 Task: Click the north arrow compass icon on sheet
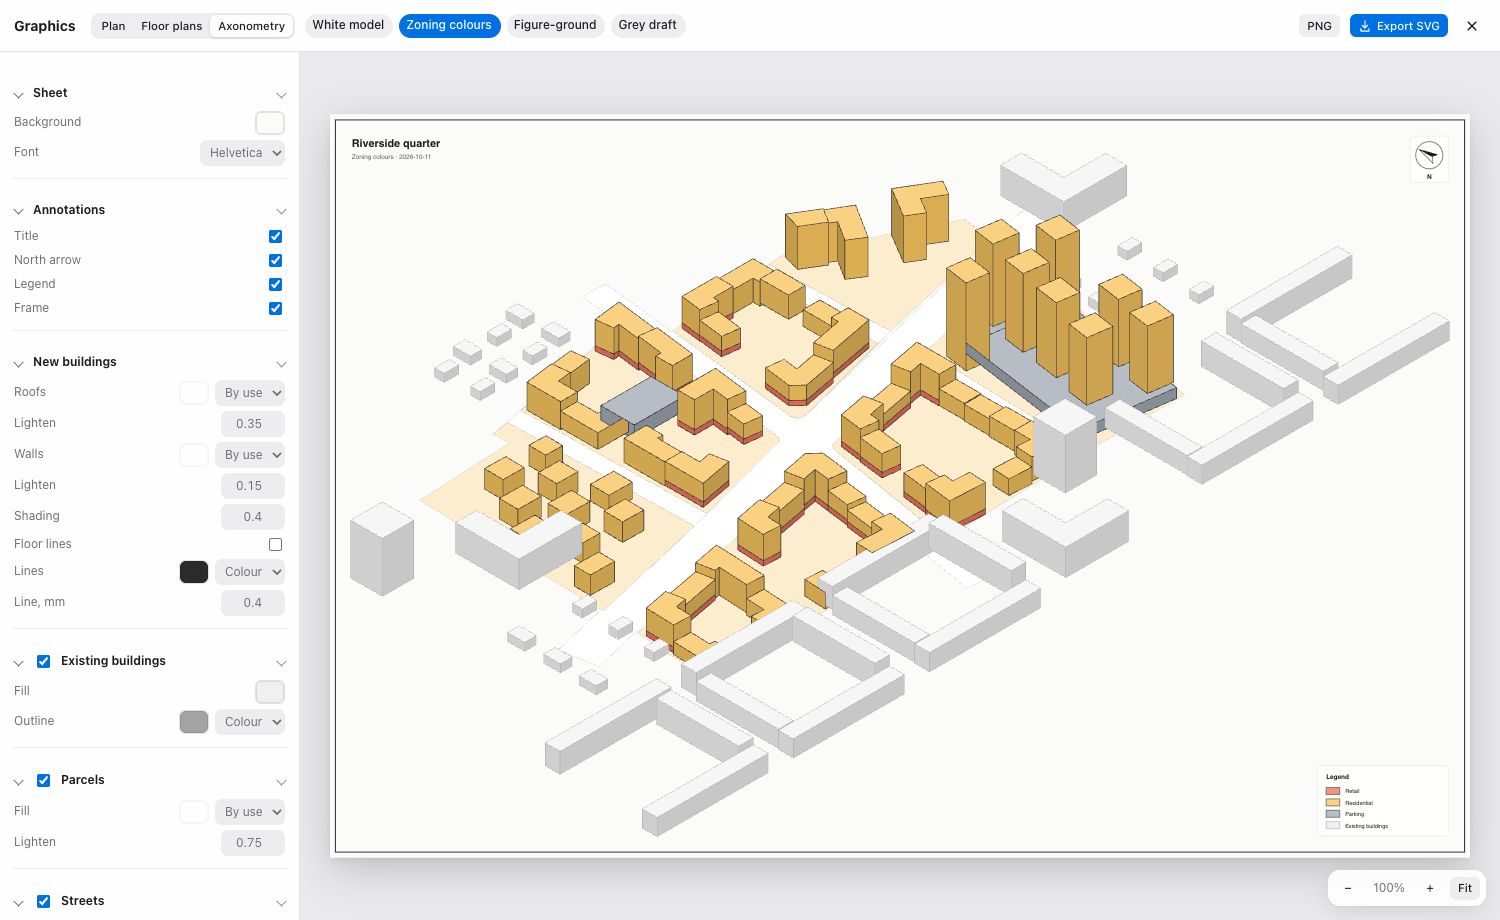pos(1429,155)
